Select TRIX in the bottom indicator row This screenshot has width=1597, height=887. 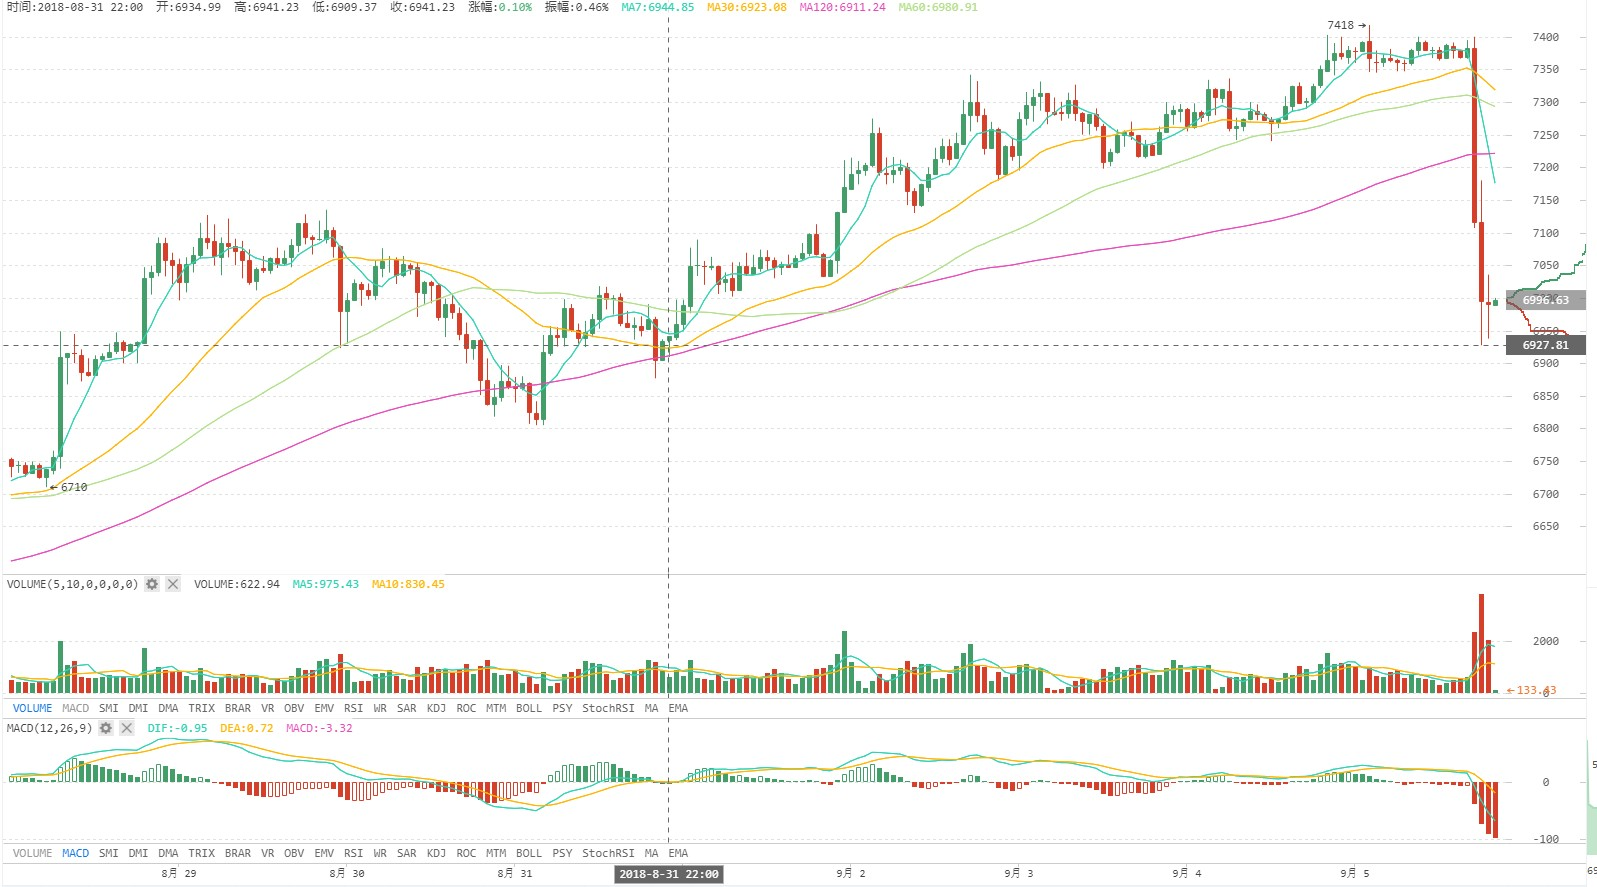201,853
